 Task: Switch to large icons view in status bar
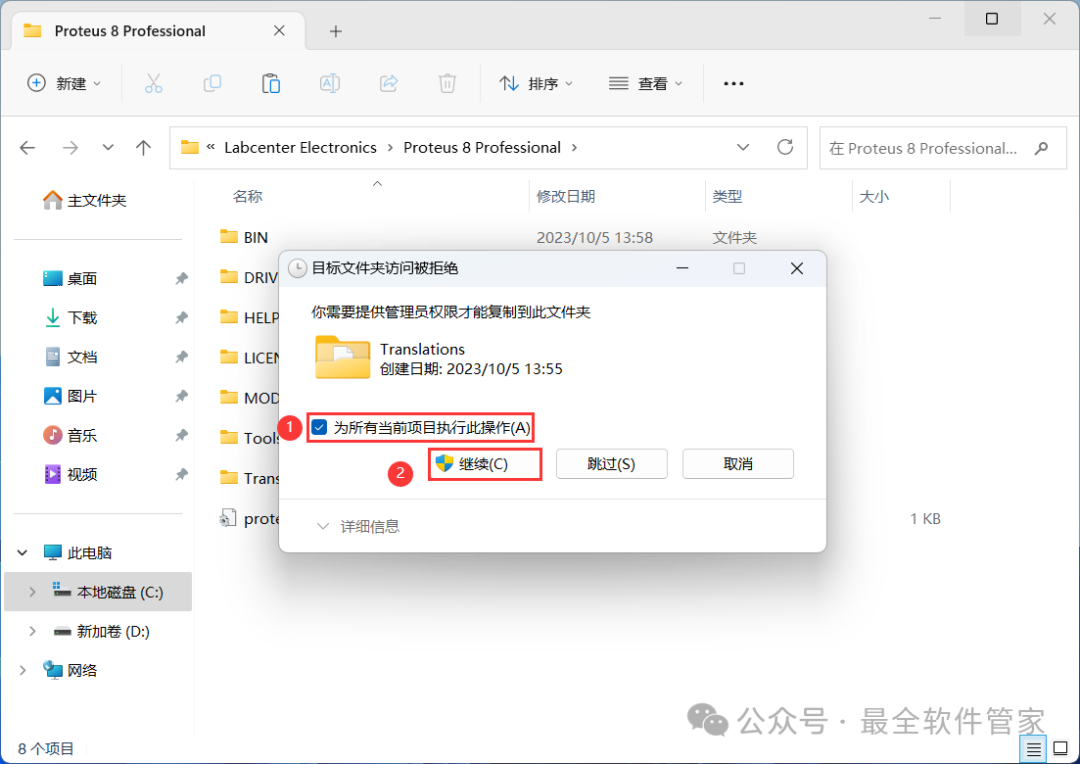click(x=1061, y=749)
